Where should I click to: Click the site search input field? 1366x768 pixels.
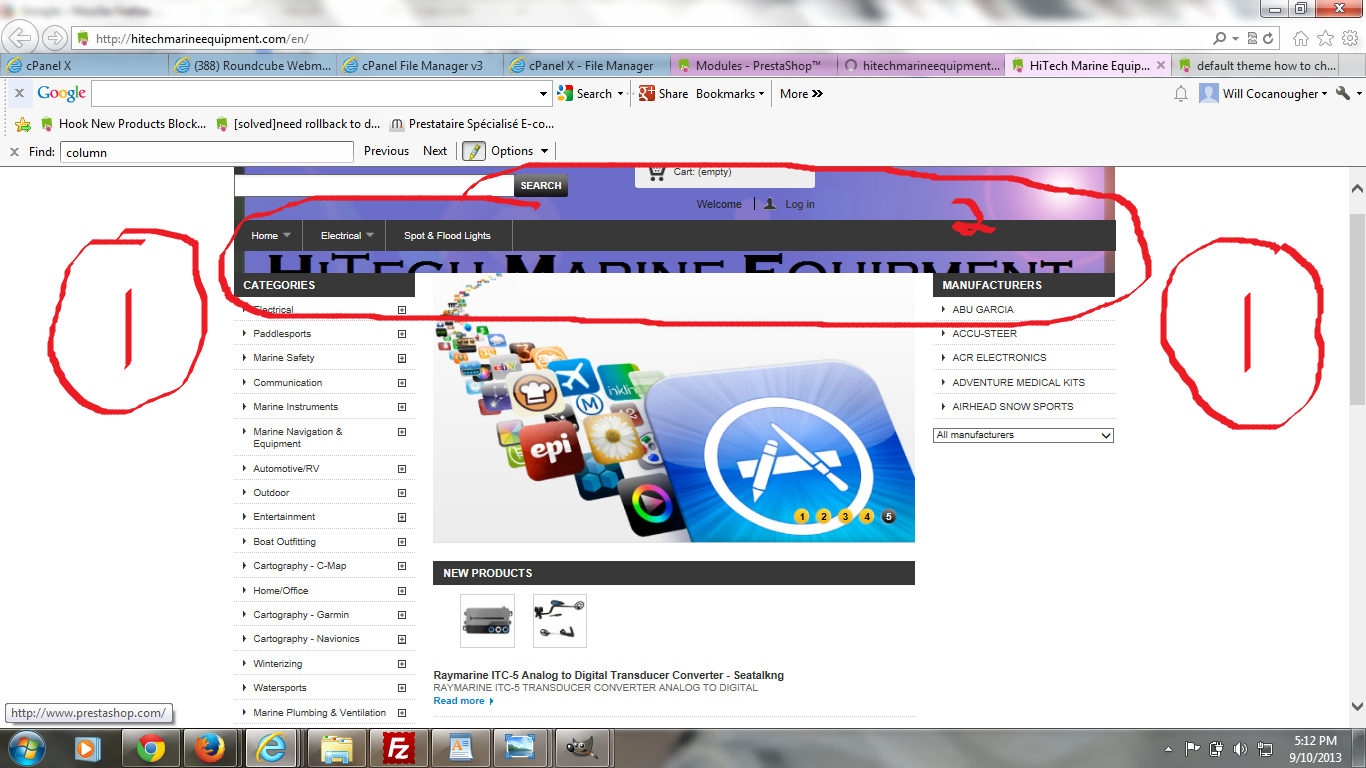pyautogui.click(x=374, y=185)
